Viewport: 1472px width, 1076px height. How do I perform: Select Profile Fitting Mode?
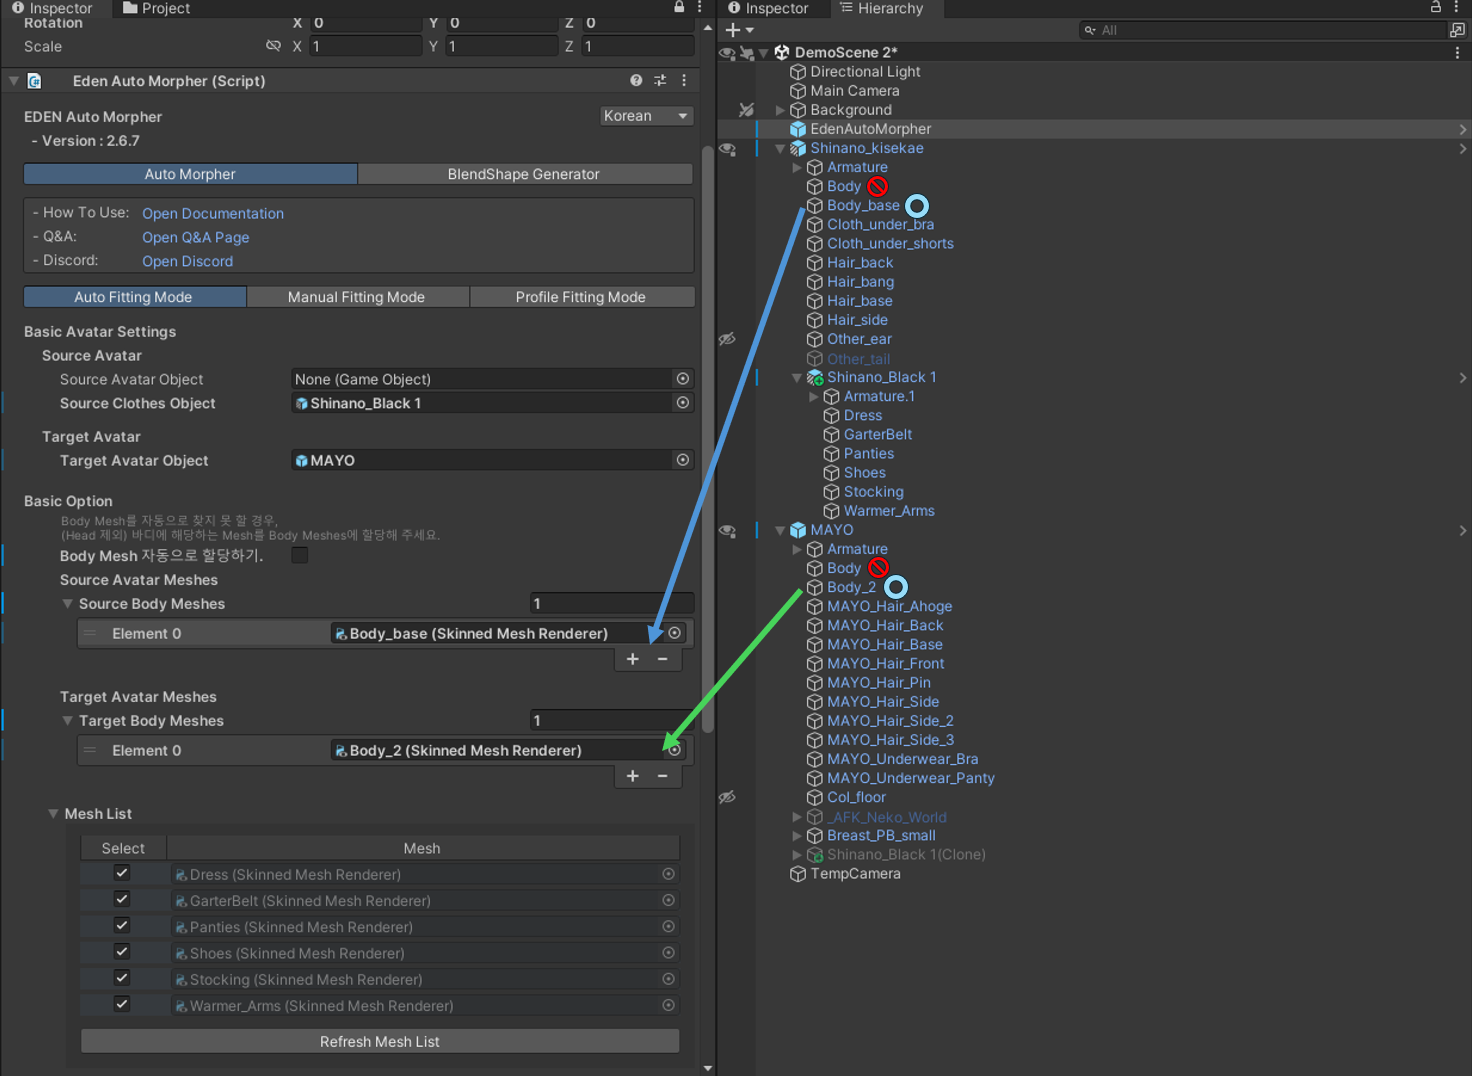tap(581, 297)
